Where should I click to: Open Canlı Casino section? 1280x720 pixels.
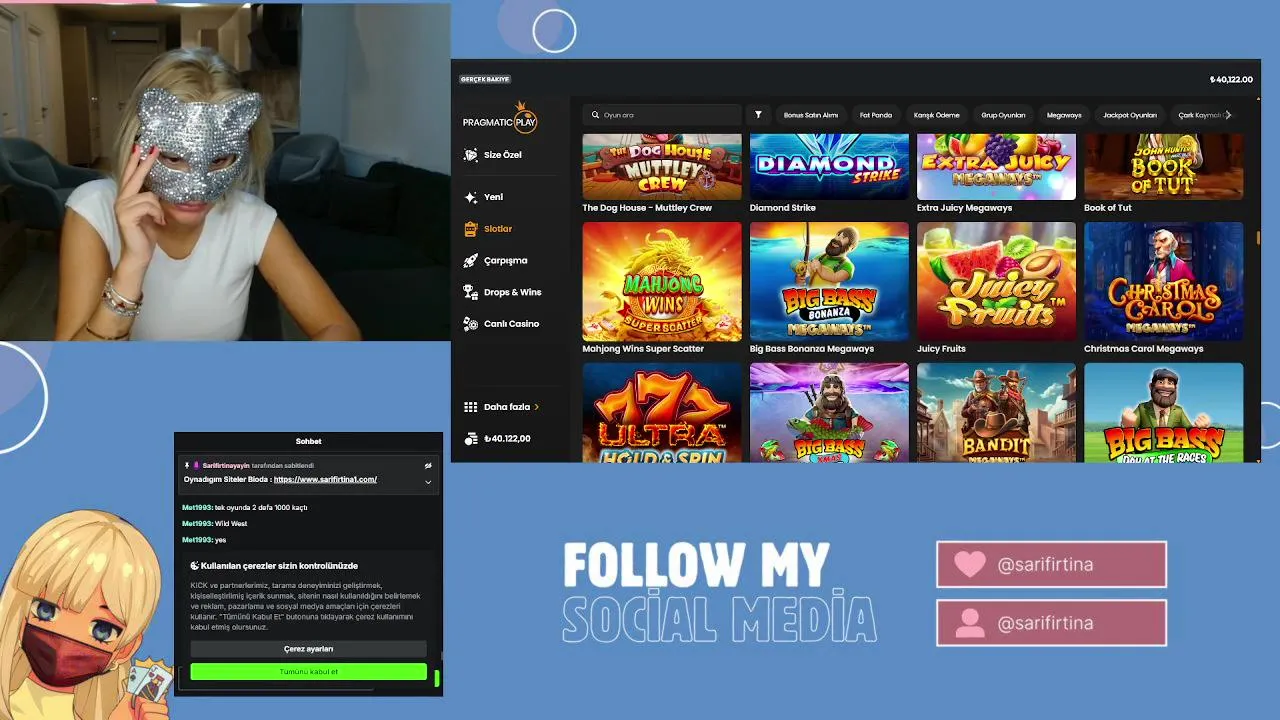(501, 324)
